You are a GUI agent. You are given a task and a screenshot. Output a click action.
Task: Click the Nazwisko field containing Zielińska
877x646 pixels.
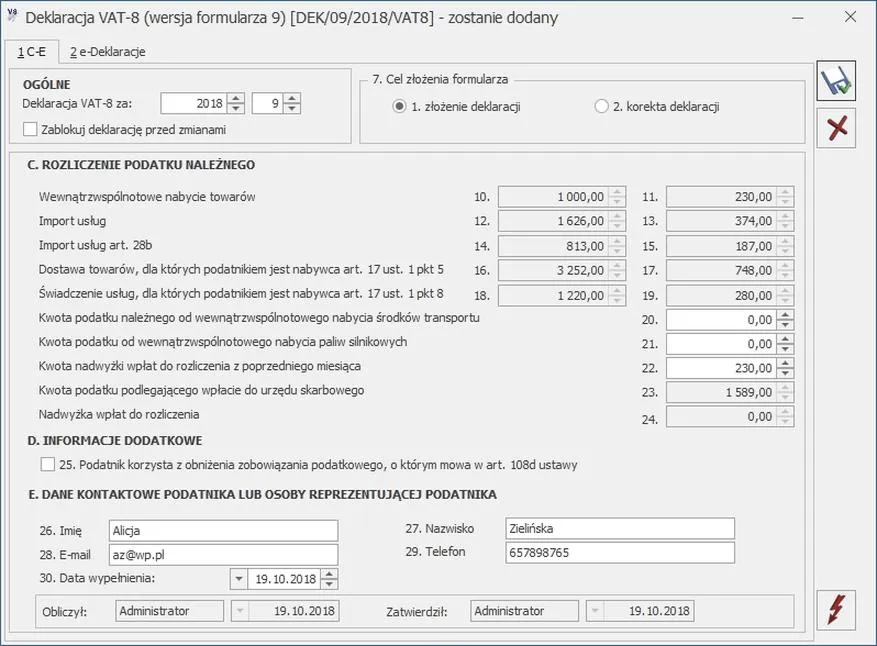coord(620,529)
